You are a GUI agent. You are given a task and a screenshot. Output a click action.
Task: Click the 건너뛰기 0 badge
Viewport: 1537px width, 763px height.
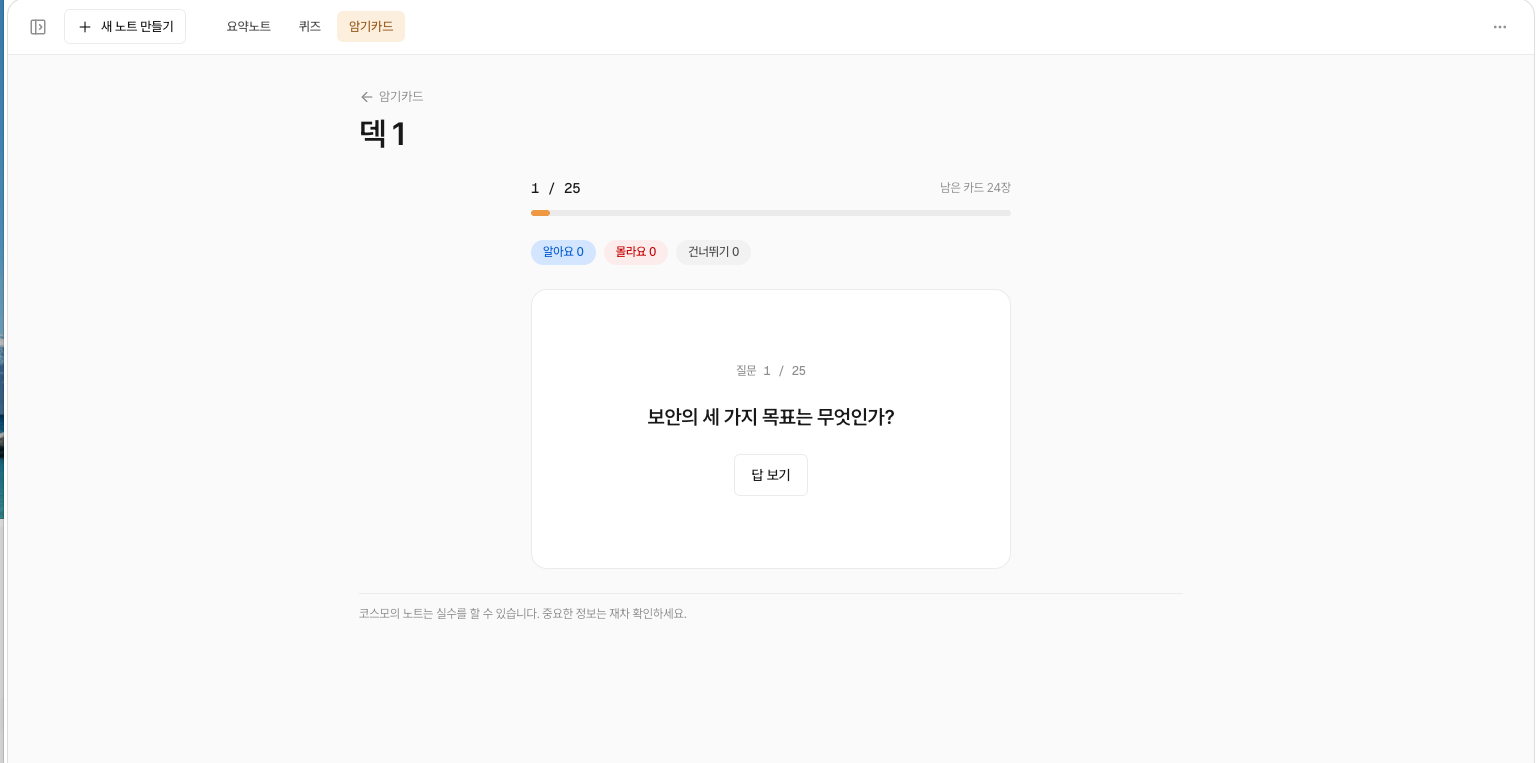[x=713, y=252]
